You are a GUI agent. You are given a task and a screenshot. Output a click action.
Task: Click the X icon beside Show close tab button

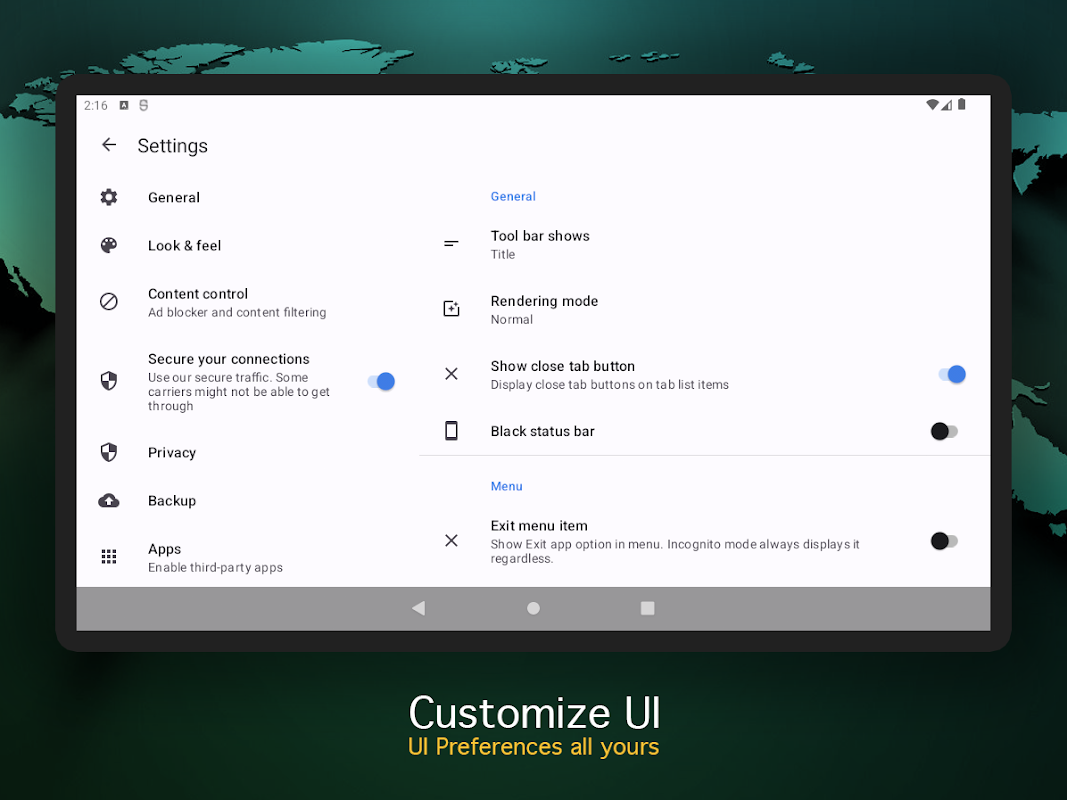(x=451, y=373)
